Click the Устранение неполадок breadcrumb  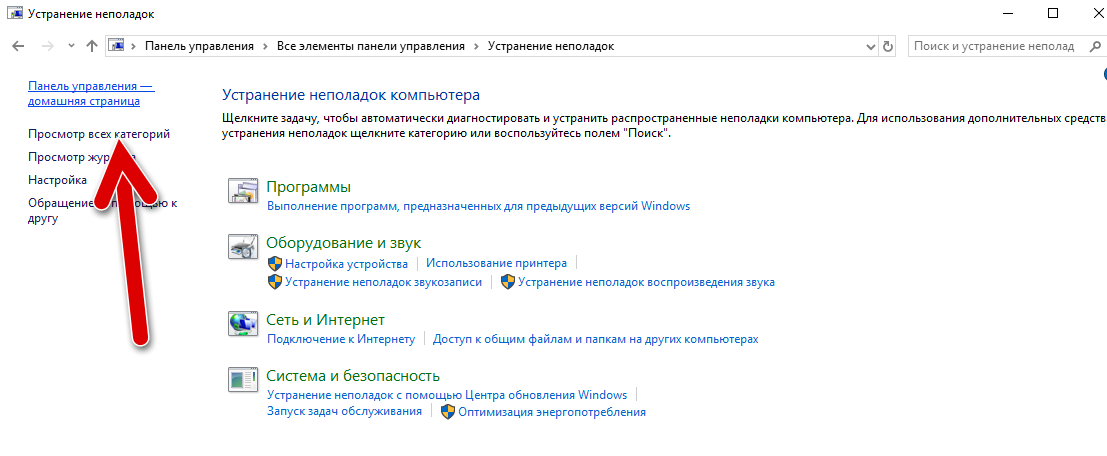[551, 46]
